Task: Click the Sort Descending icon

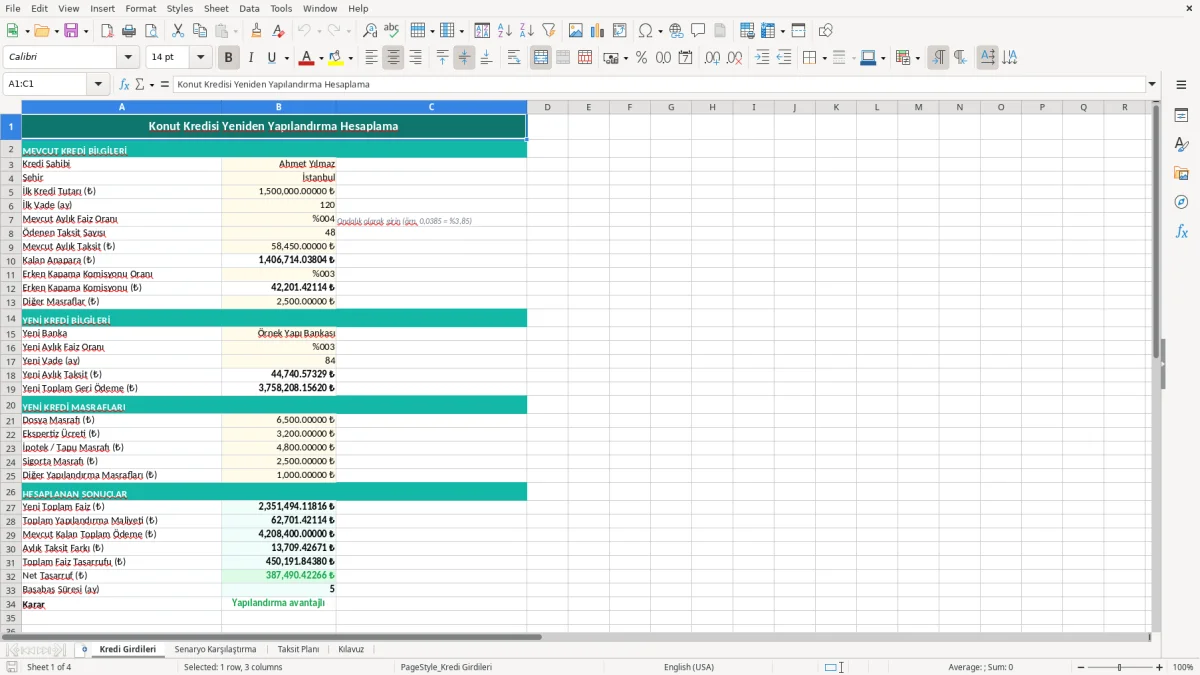Action: click(526, 31)
